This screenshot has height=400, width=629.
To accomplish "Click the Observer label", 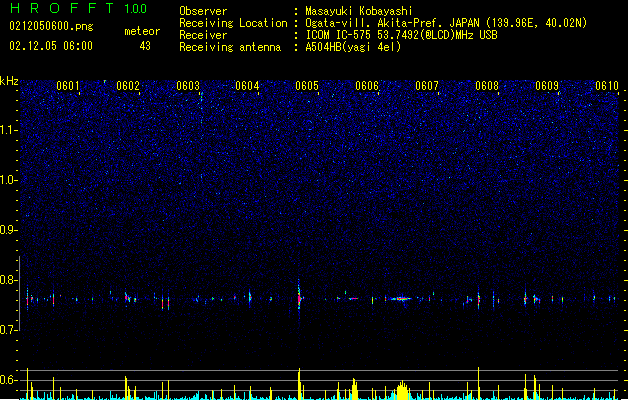I will point(203,11).
